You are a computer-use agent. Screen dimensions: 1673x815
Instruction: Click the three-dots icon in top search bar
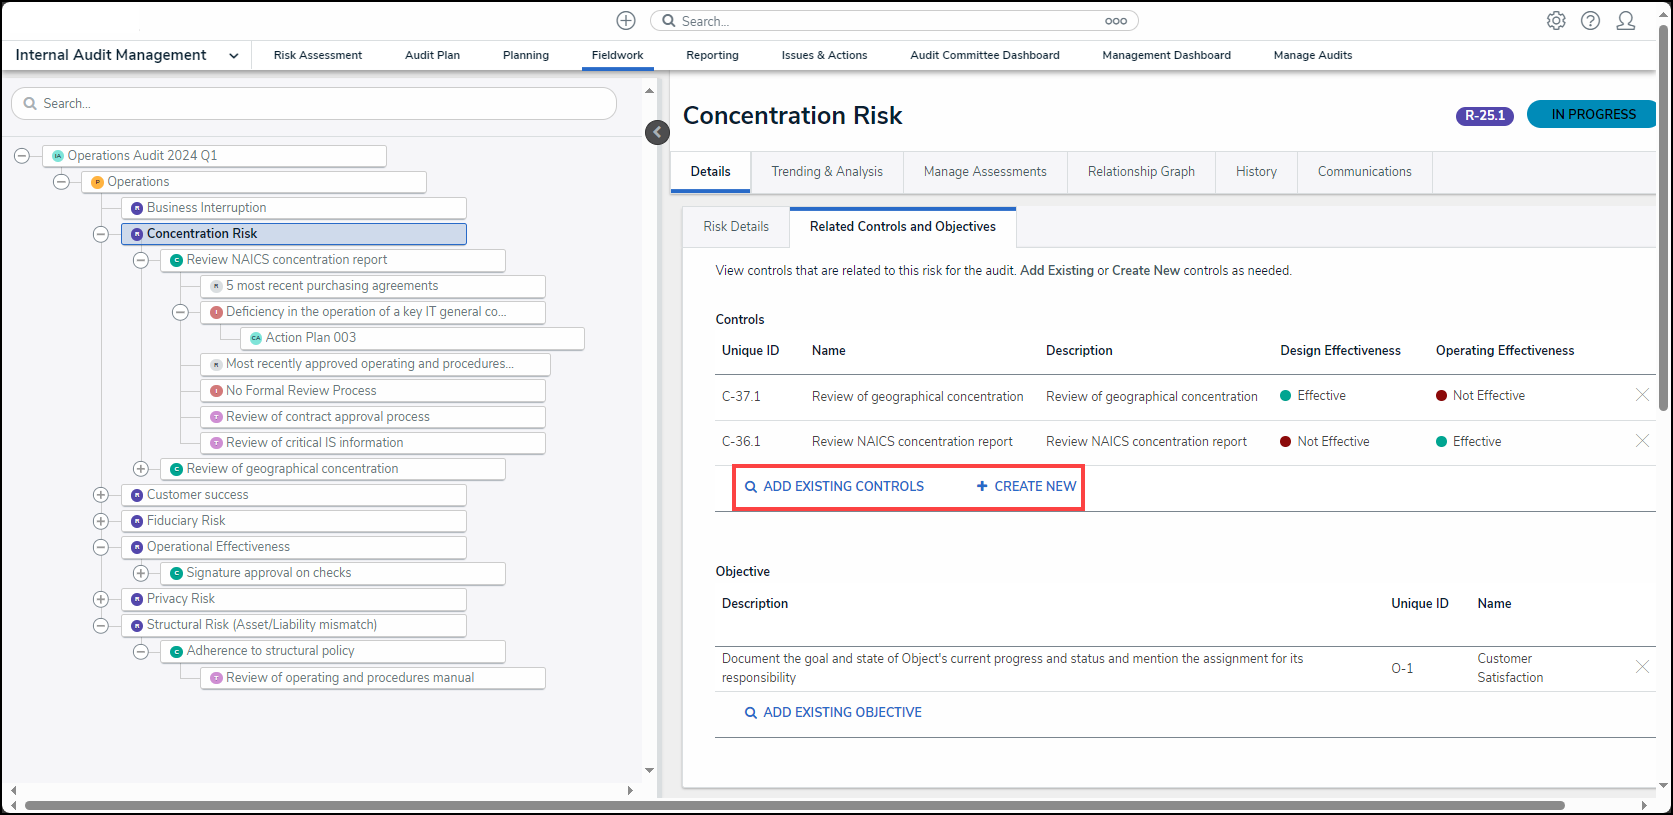(x=1116, y=21)
